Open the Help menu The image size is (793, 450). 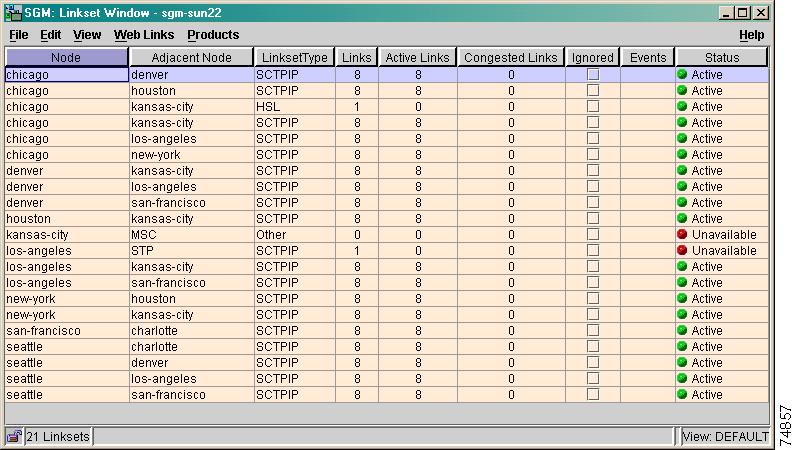tap(752, 35)
